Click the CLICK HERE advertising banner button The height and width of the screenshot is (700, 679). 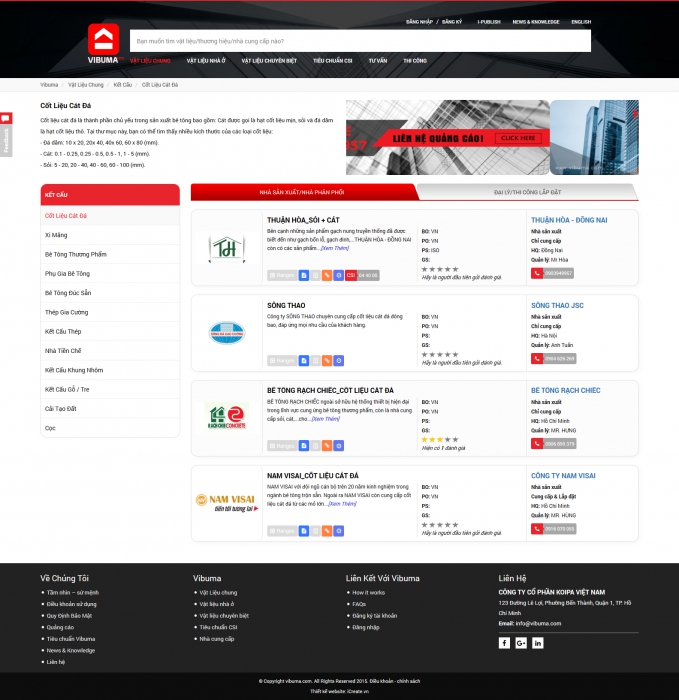[x=518, y=138]
